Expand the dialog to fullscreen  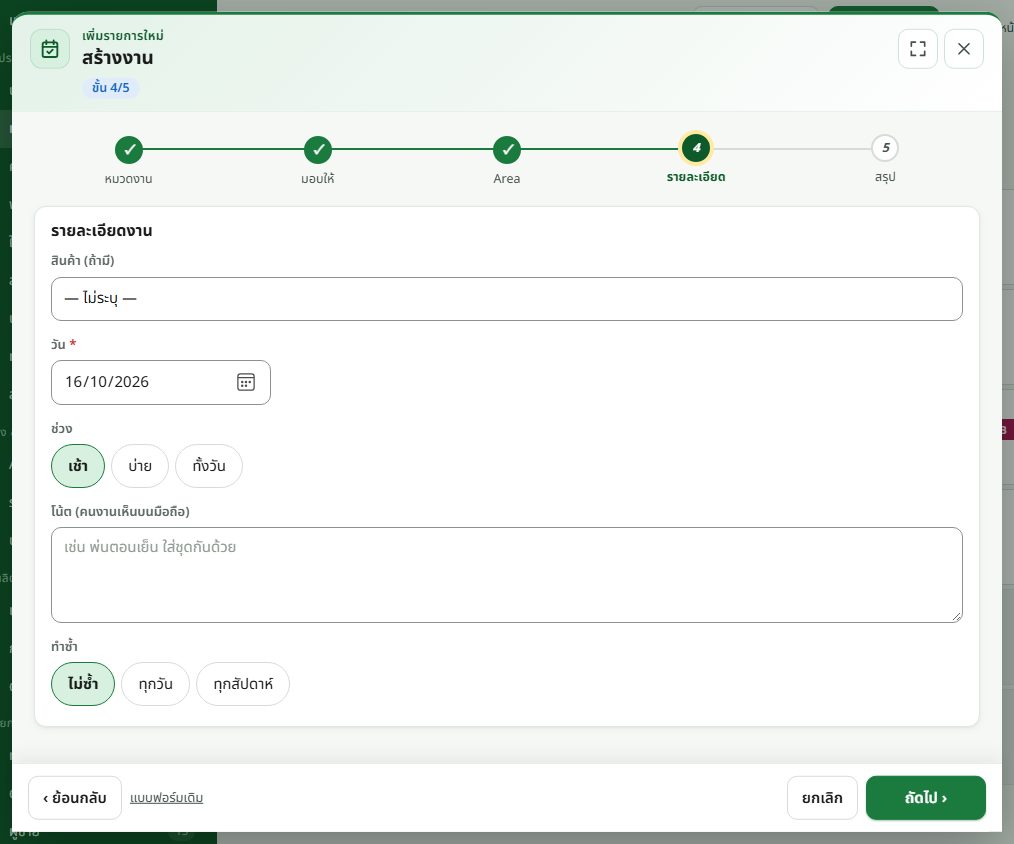[x=918, y=49]
